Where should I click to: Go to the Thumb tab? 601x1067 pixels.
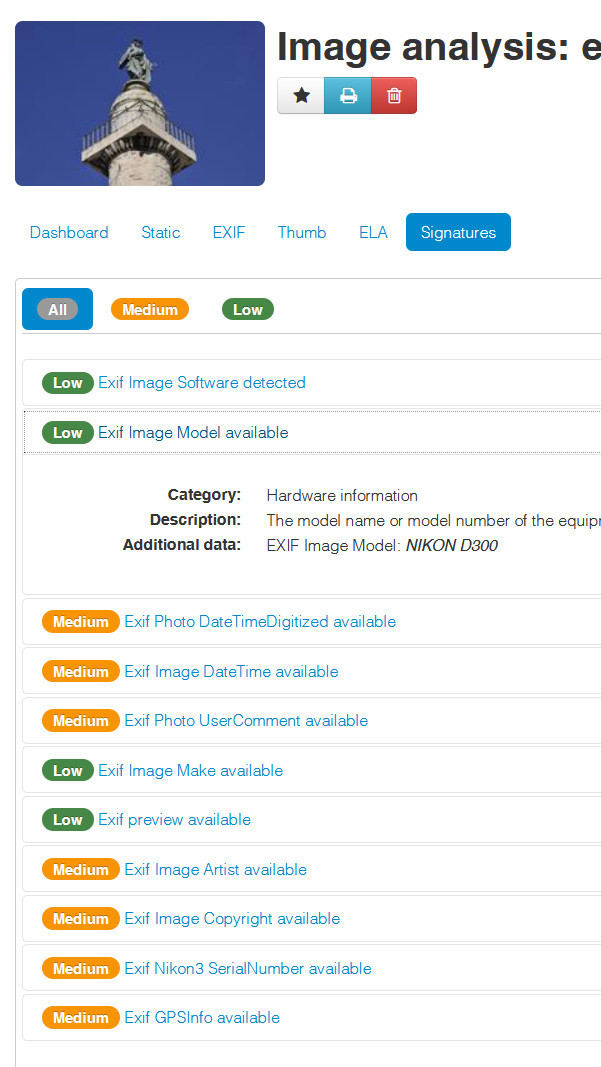[x=302, y=232]
